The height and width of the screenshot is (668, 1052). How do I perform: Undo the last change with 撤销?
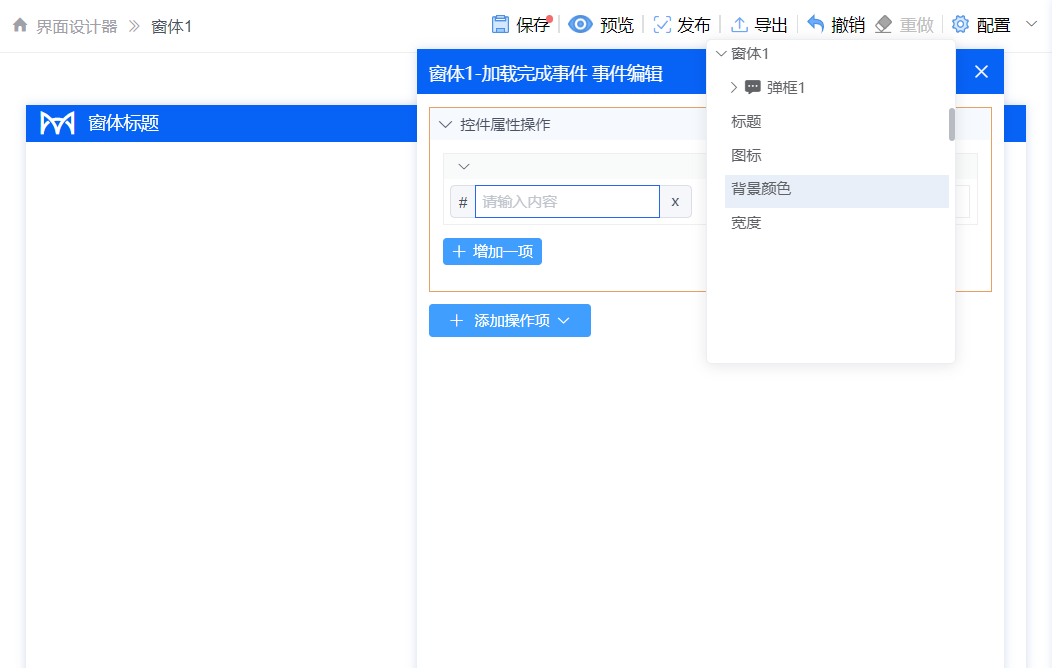click(x=814, y=25)
